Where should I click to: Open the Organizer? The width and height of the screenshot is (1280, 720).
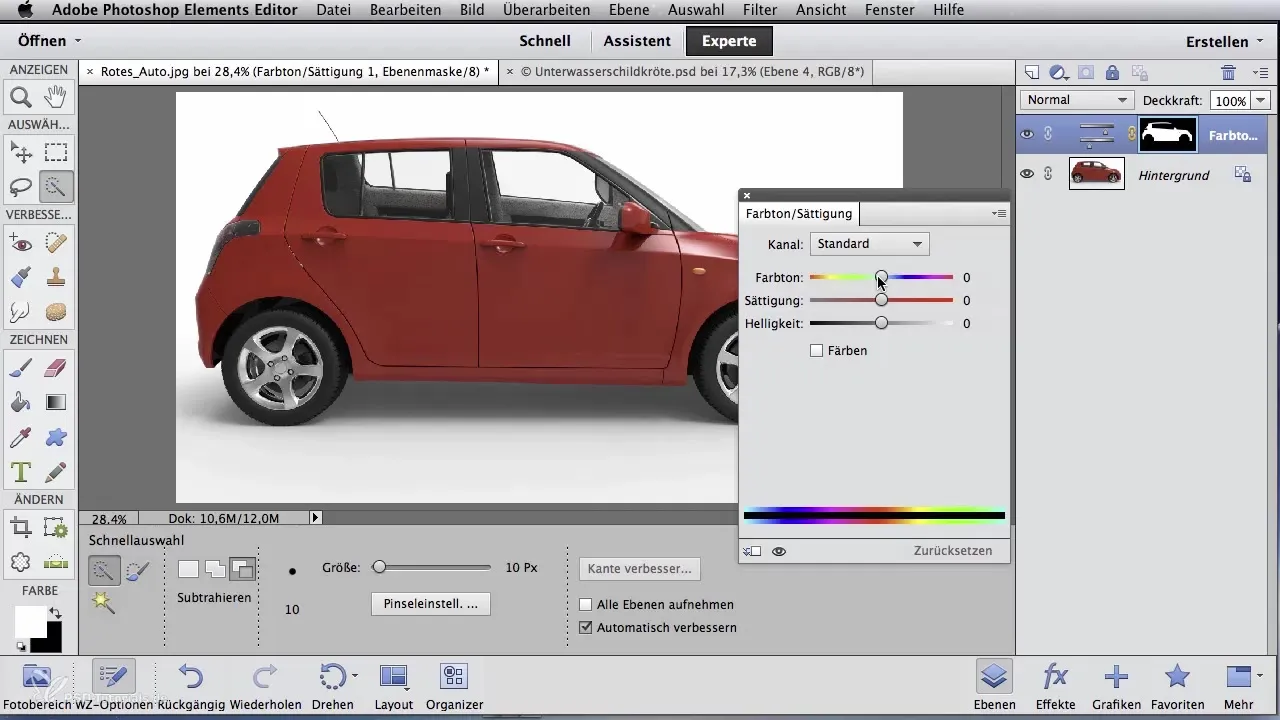click(454, 685)
